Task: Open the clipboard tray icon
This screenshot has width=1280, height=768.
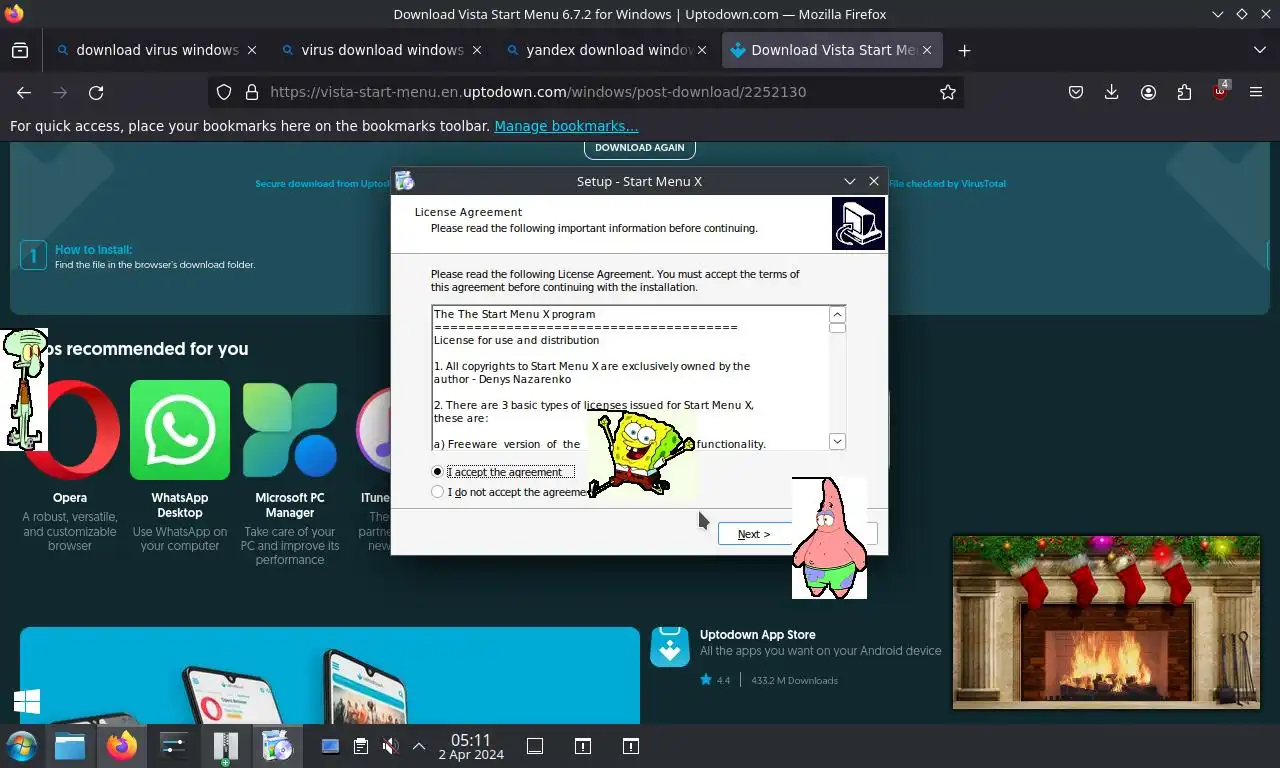Action: click(x=361, y=746)
